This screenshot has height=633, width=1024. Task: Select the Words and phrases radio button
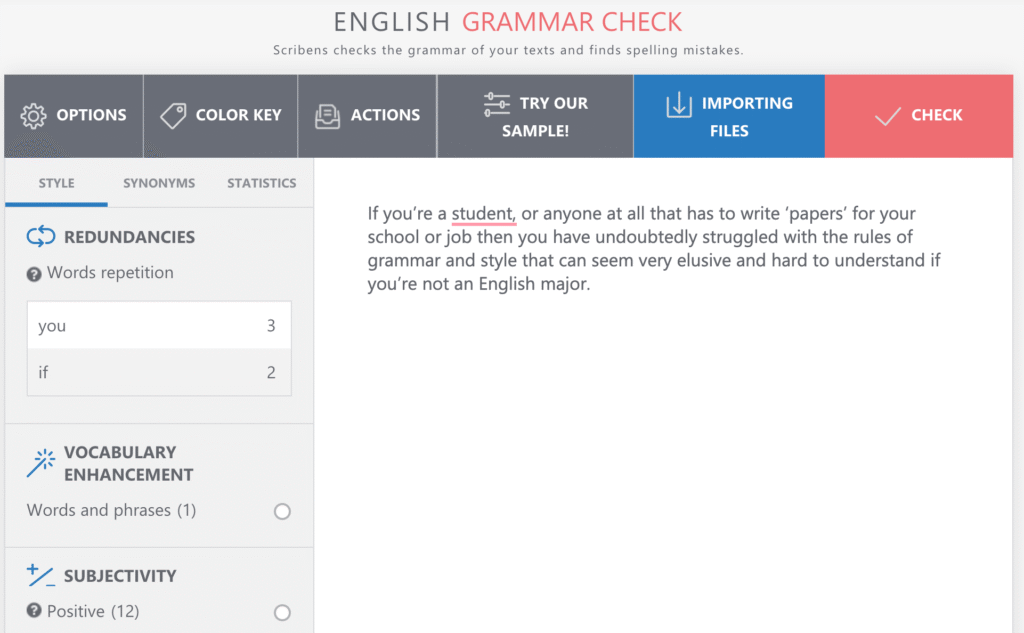(282, 511)
